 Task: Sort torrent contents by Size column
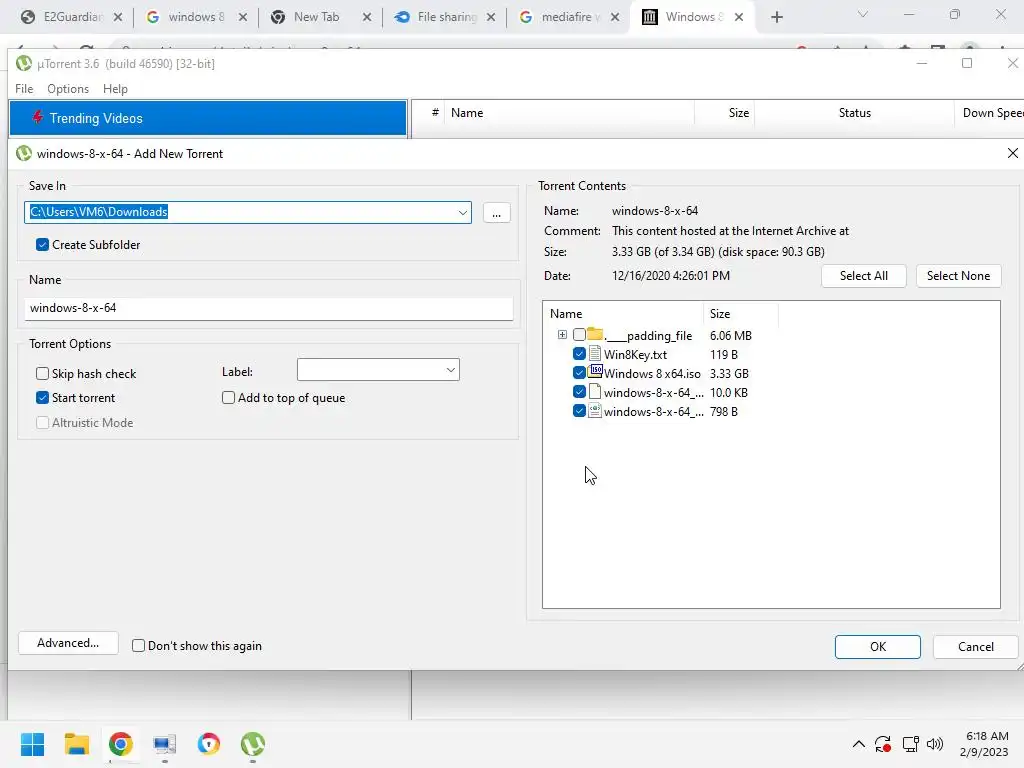coord(740,313)
